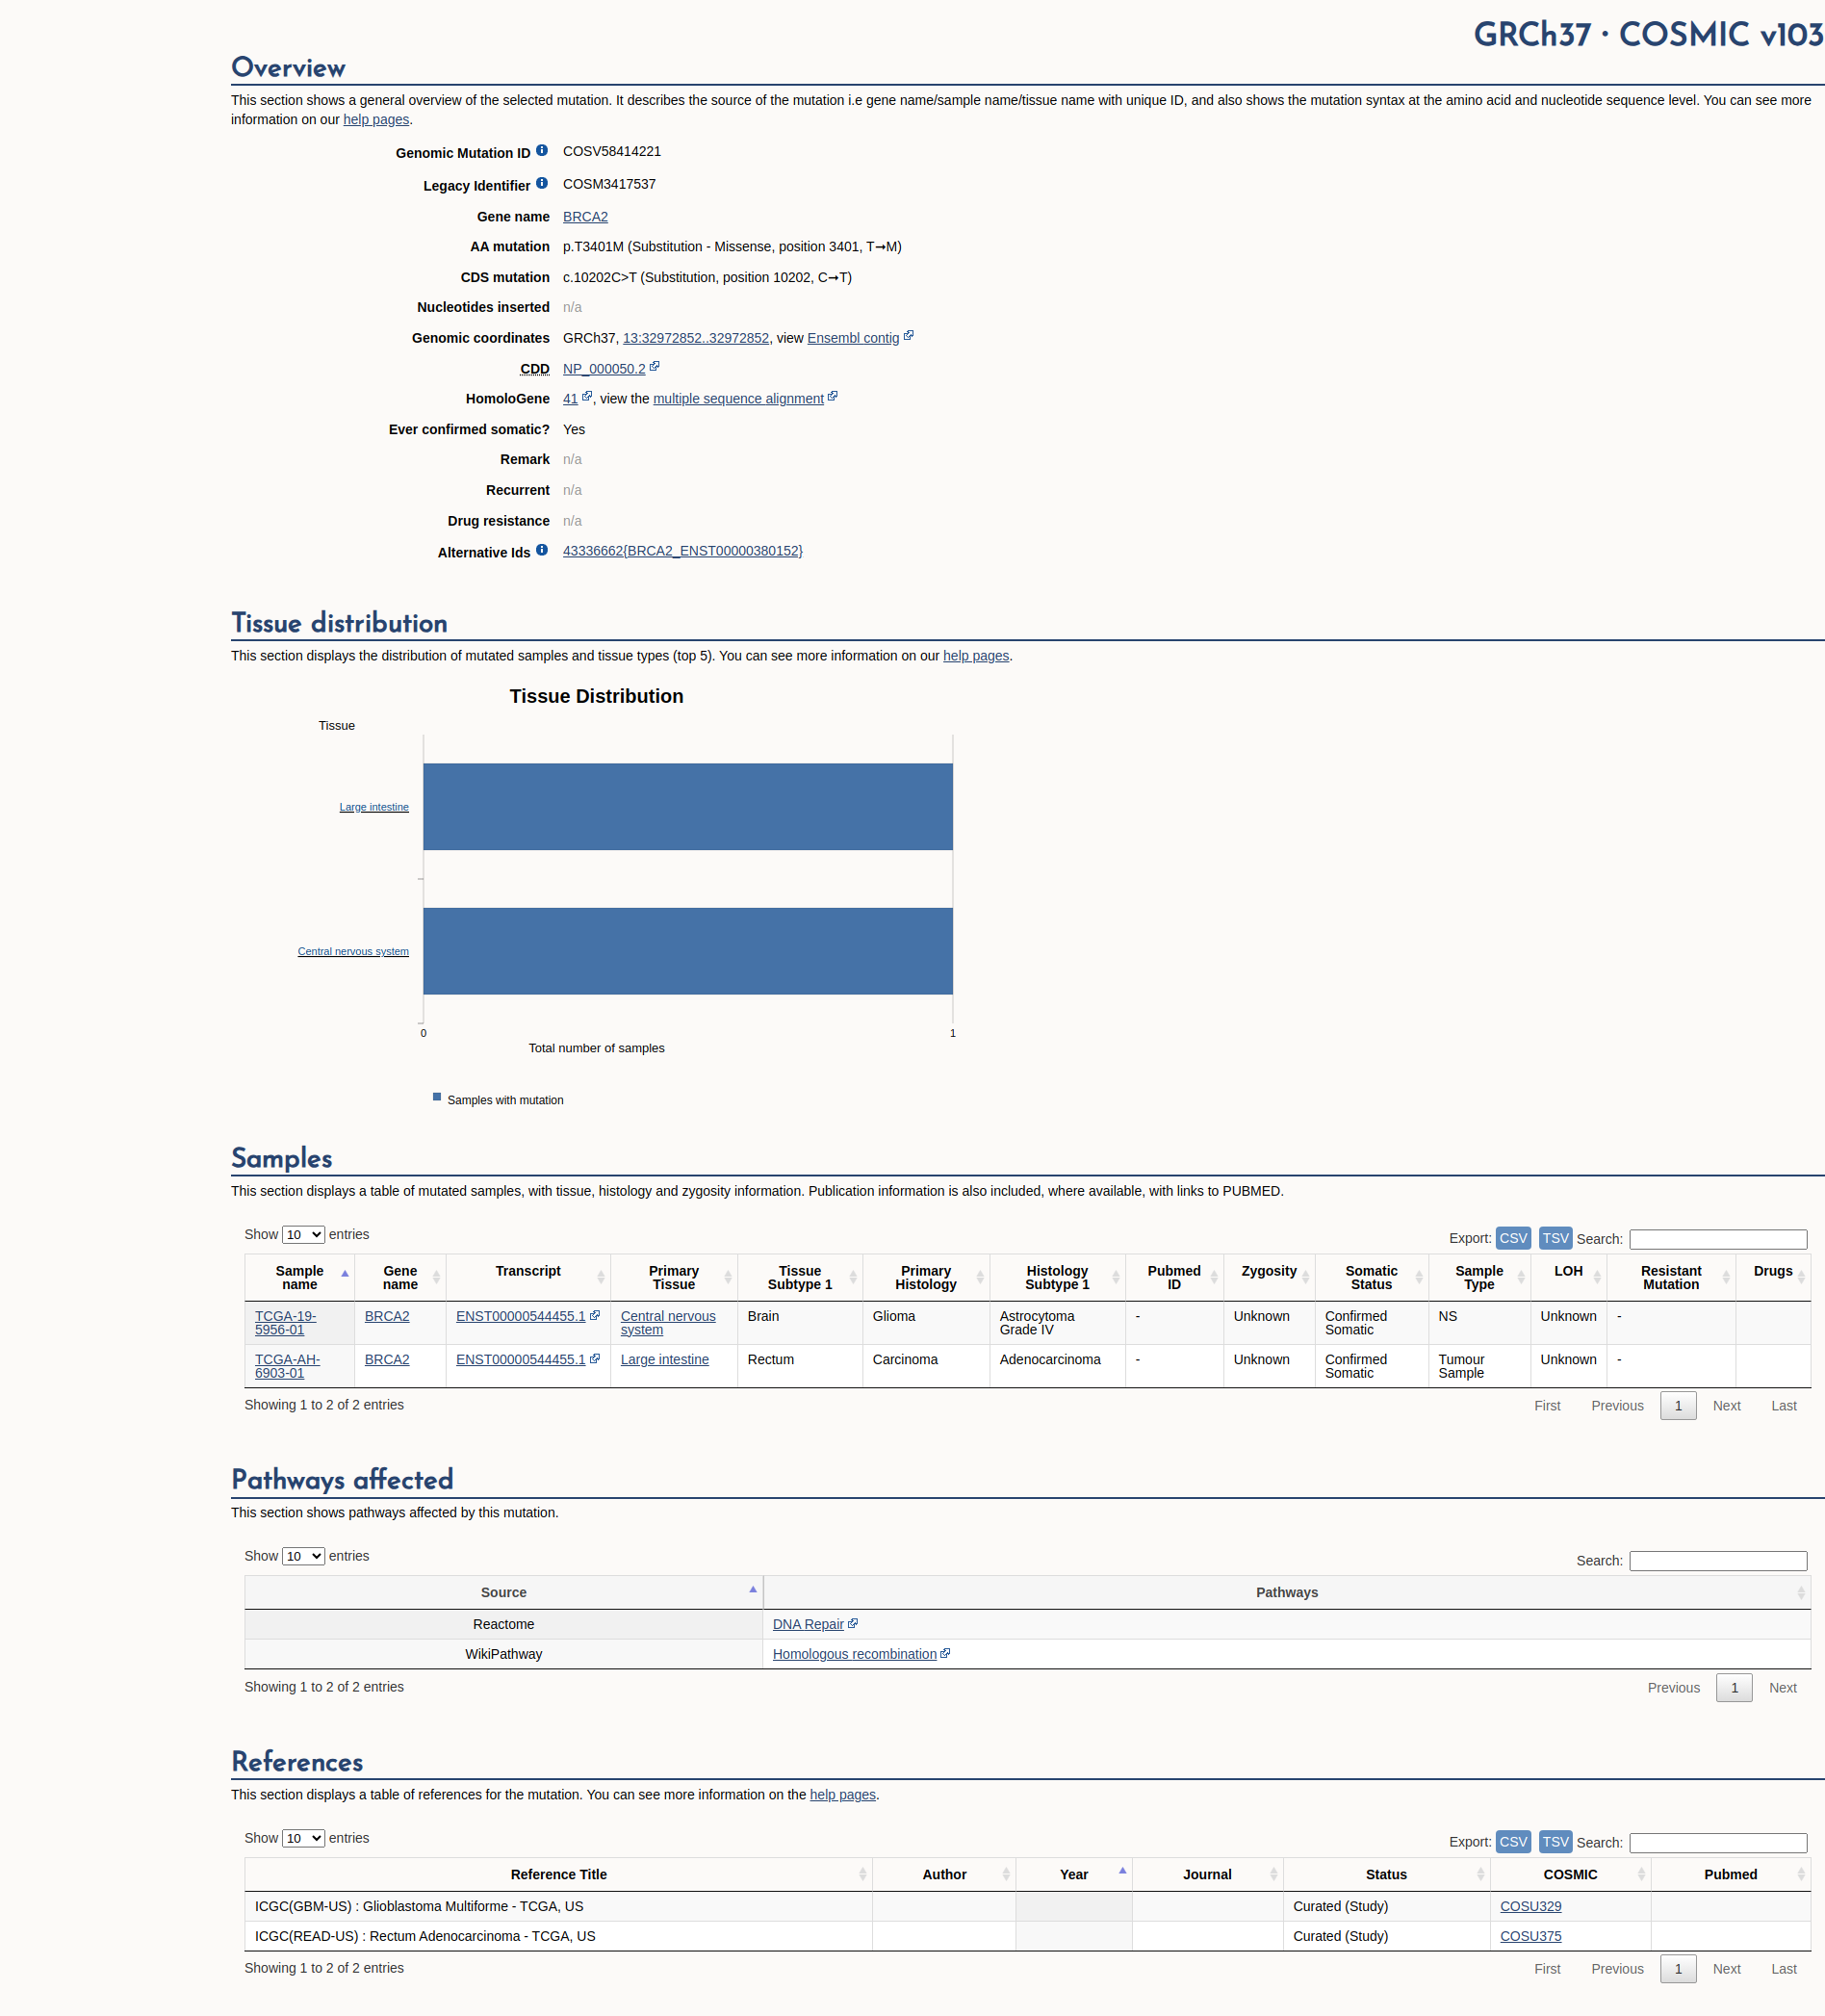Open genomic coordinates 13:32972852..32972852 link
This screenshot has width=1825, height=2016.
[x=696, y=338]
